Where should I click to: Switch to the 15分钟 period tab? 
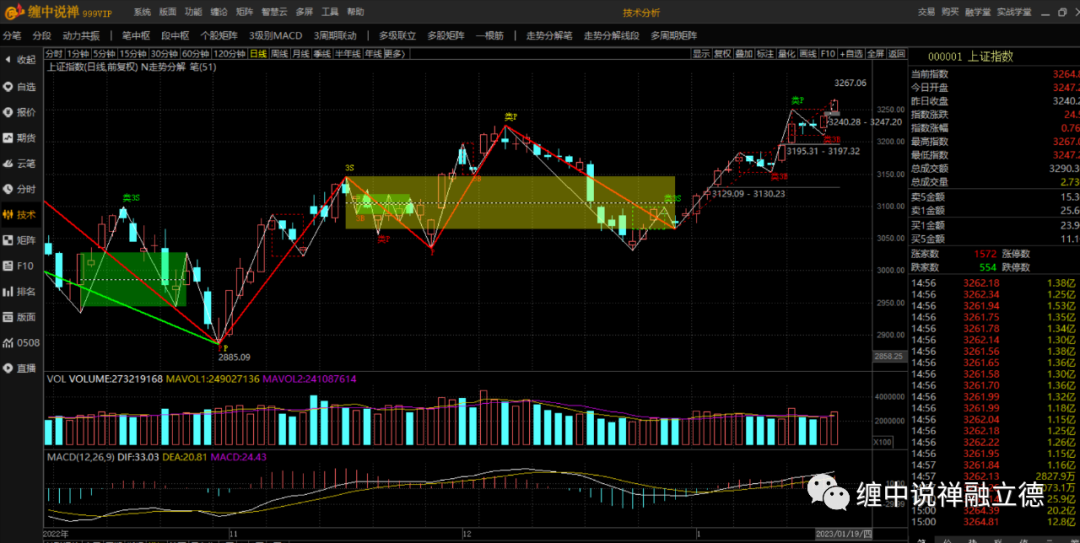click(132, 54)
